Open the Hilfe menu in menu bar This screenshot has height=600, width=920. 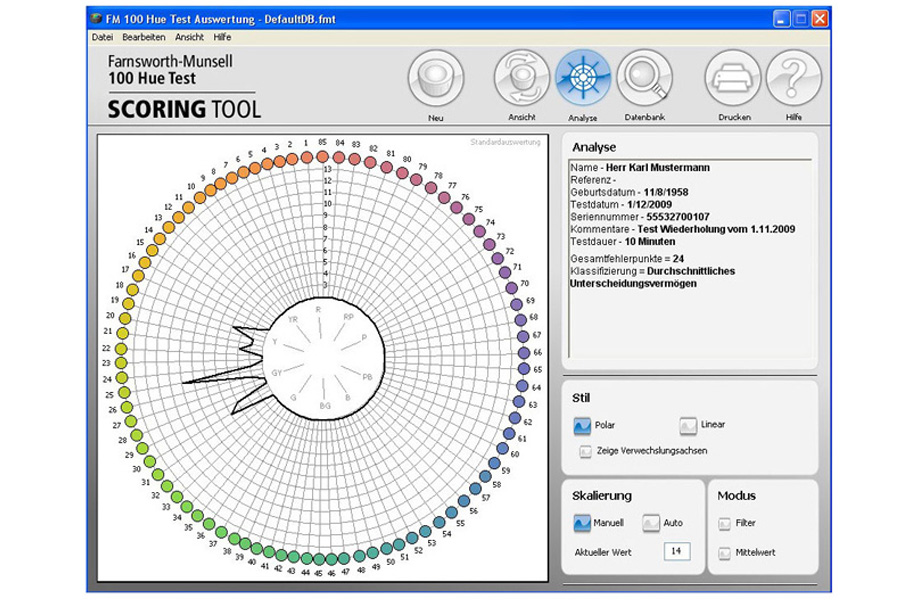pos(222,37)
